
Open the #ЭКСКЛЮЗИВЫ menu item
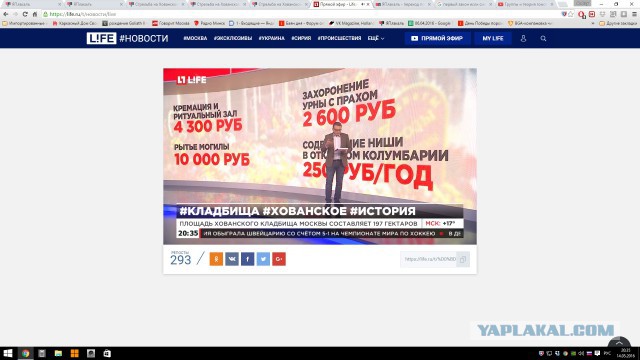(x=233, y=38)
